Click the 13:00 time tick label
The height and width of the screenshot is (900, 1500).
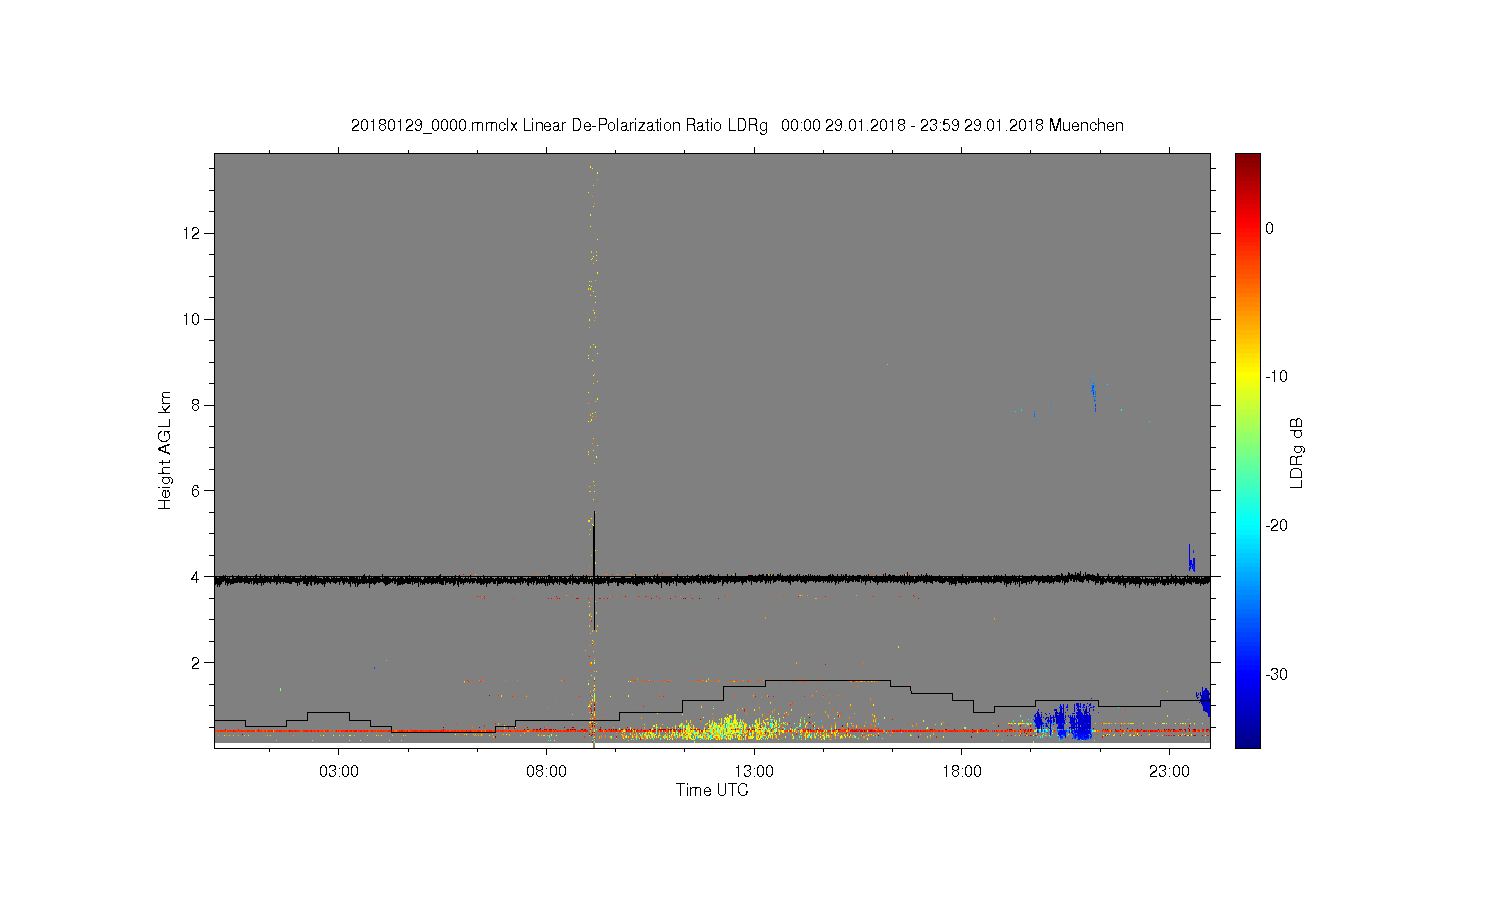click(x=754, y=772)
